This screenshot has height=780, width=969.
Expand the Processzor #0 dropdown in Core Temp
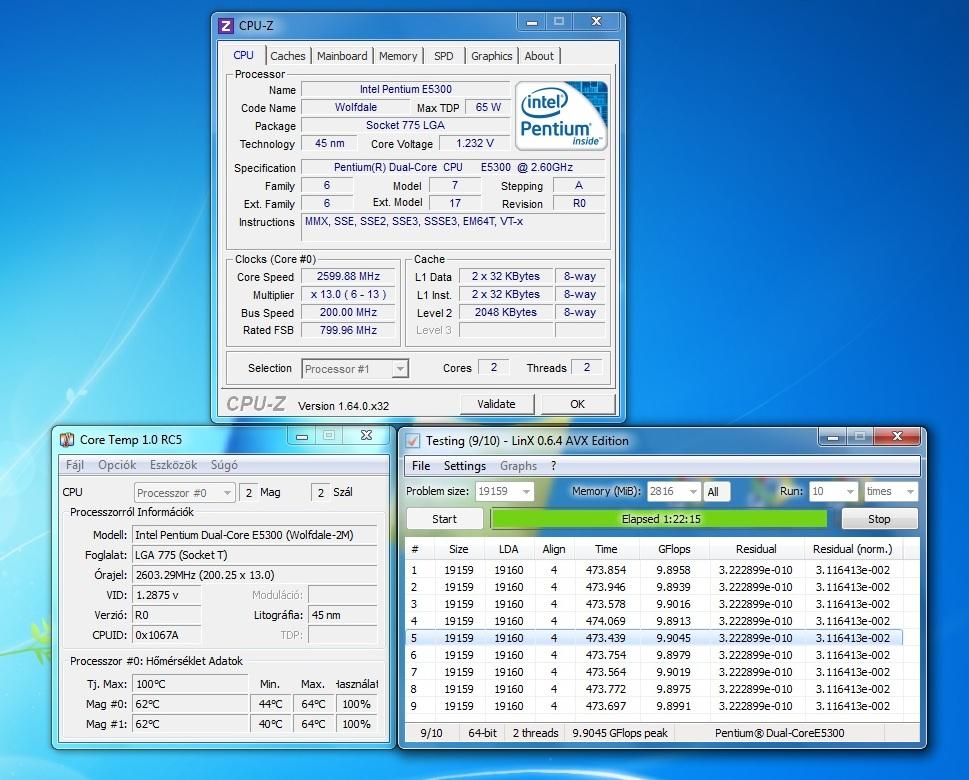coord(227,493)
